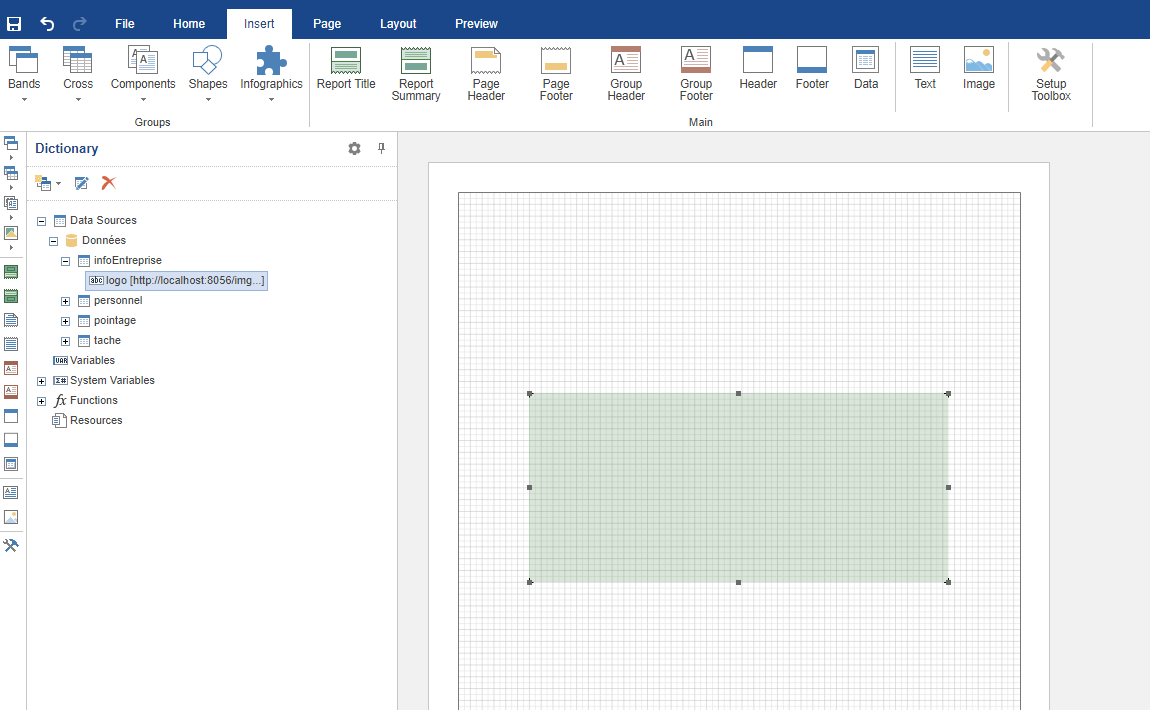Viewport: 1150px width, 710px height.
Task: Expand the tache table node
Action: click(65, 341)
